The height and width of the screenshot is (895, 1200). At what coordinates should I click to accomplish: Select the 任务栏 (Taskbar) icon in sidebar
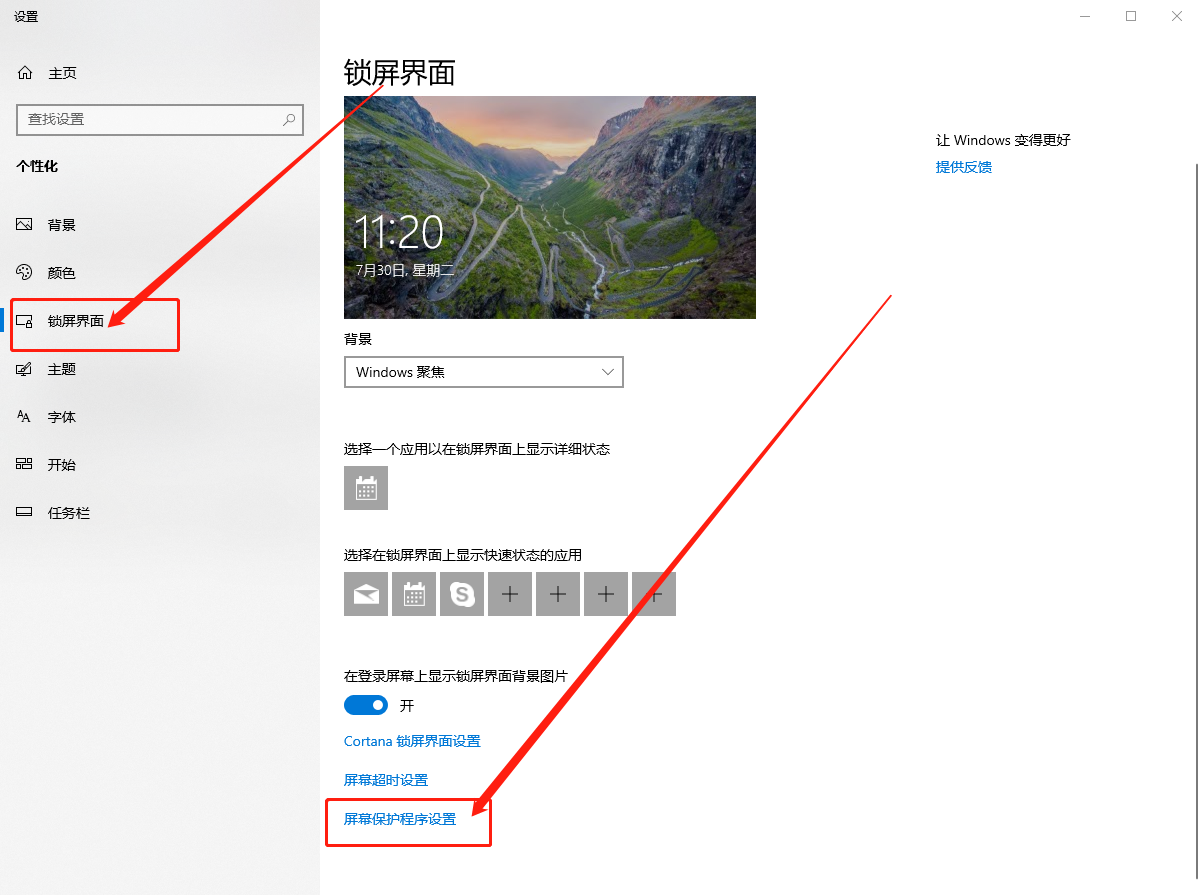(x=24, y=512)
